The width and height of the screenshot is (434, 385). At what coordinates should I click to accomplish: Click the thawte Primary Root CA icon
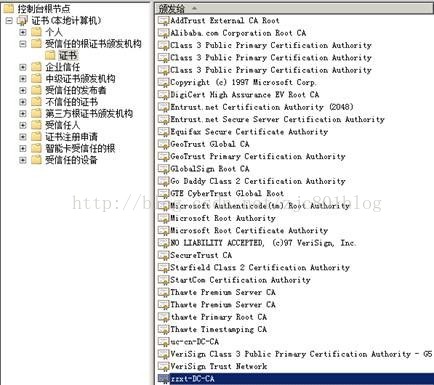coord(163,317)
